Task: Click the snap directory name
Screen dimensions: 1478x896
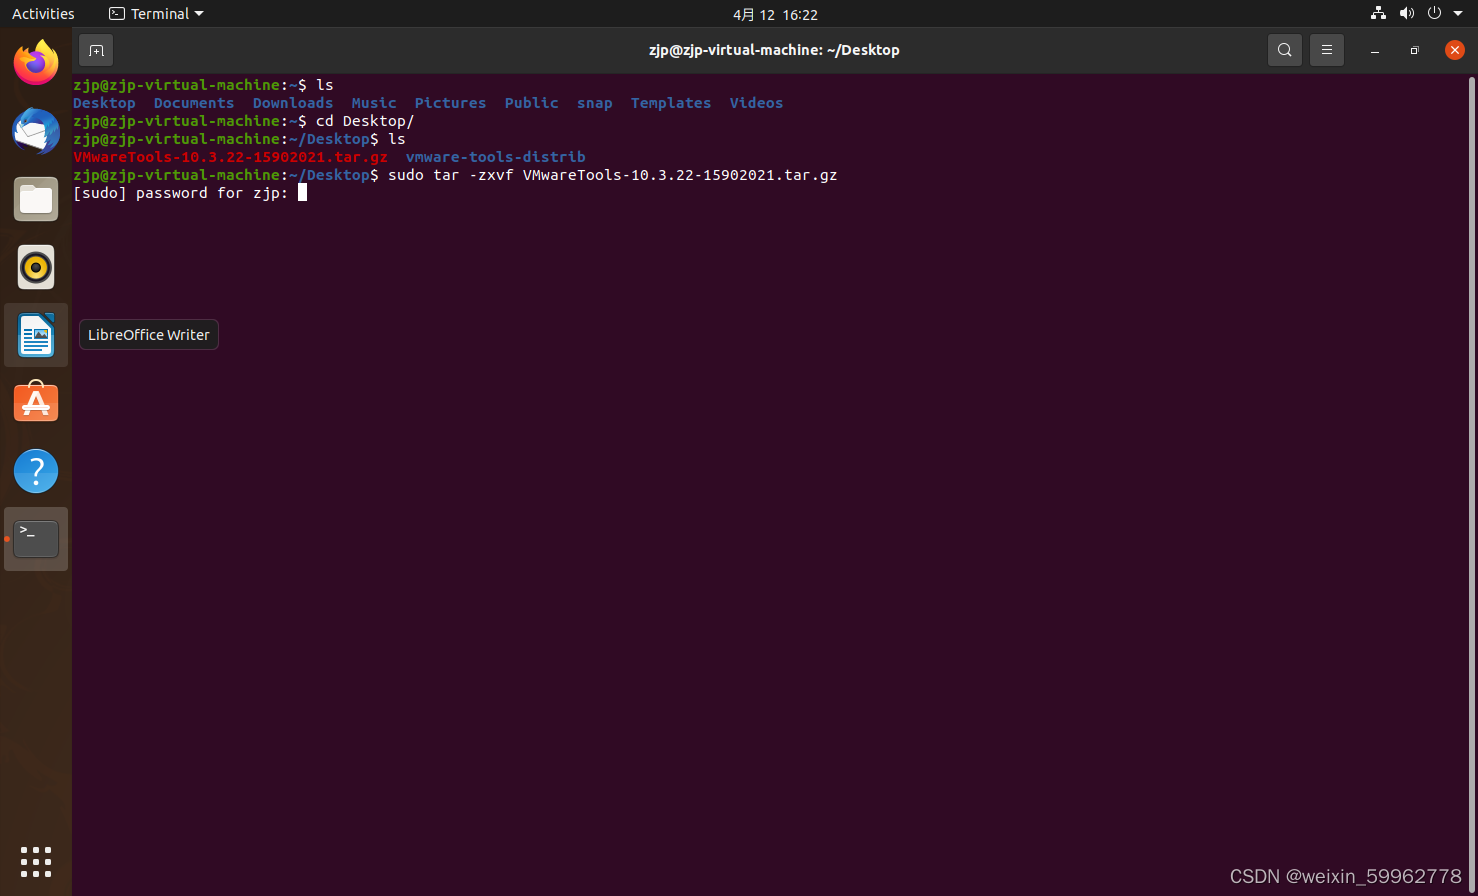Action: pyautogui.click(x=595, y=103)
